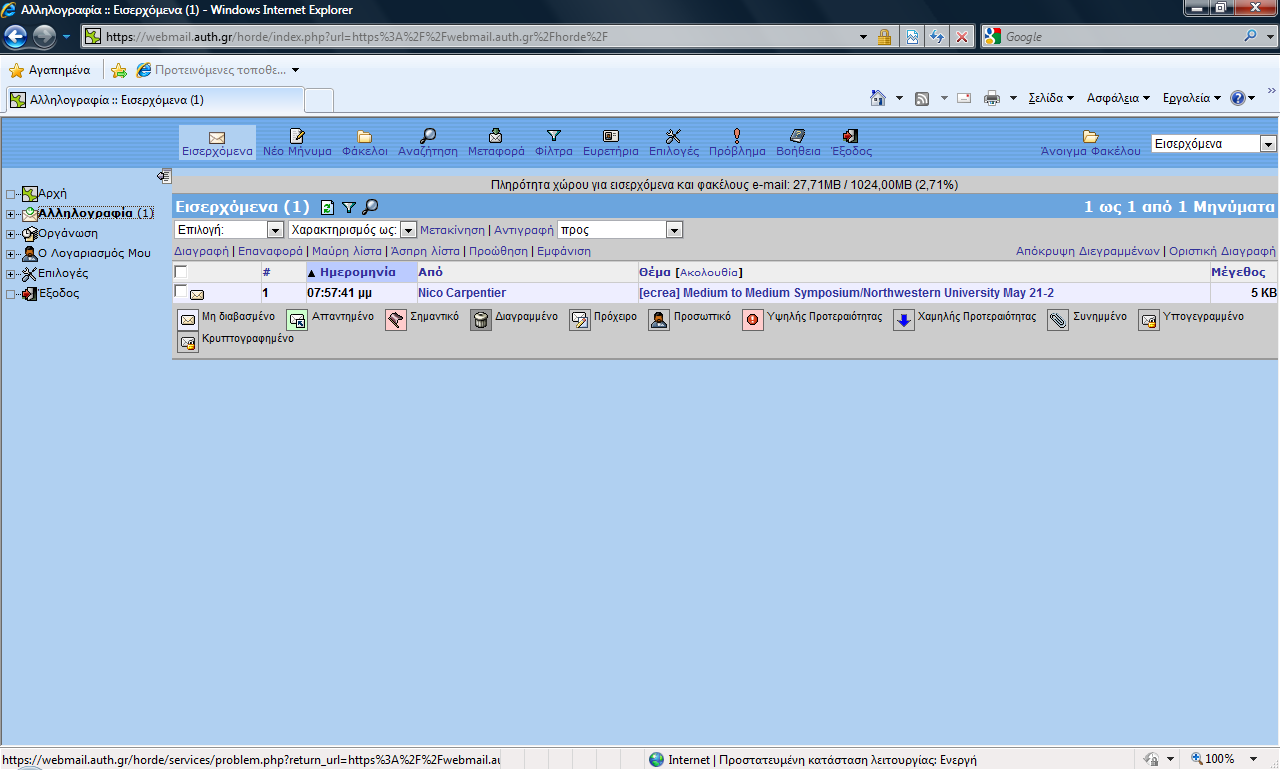
Task: Click the browser Refresh button
Action: click(x=937, y=37)
